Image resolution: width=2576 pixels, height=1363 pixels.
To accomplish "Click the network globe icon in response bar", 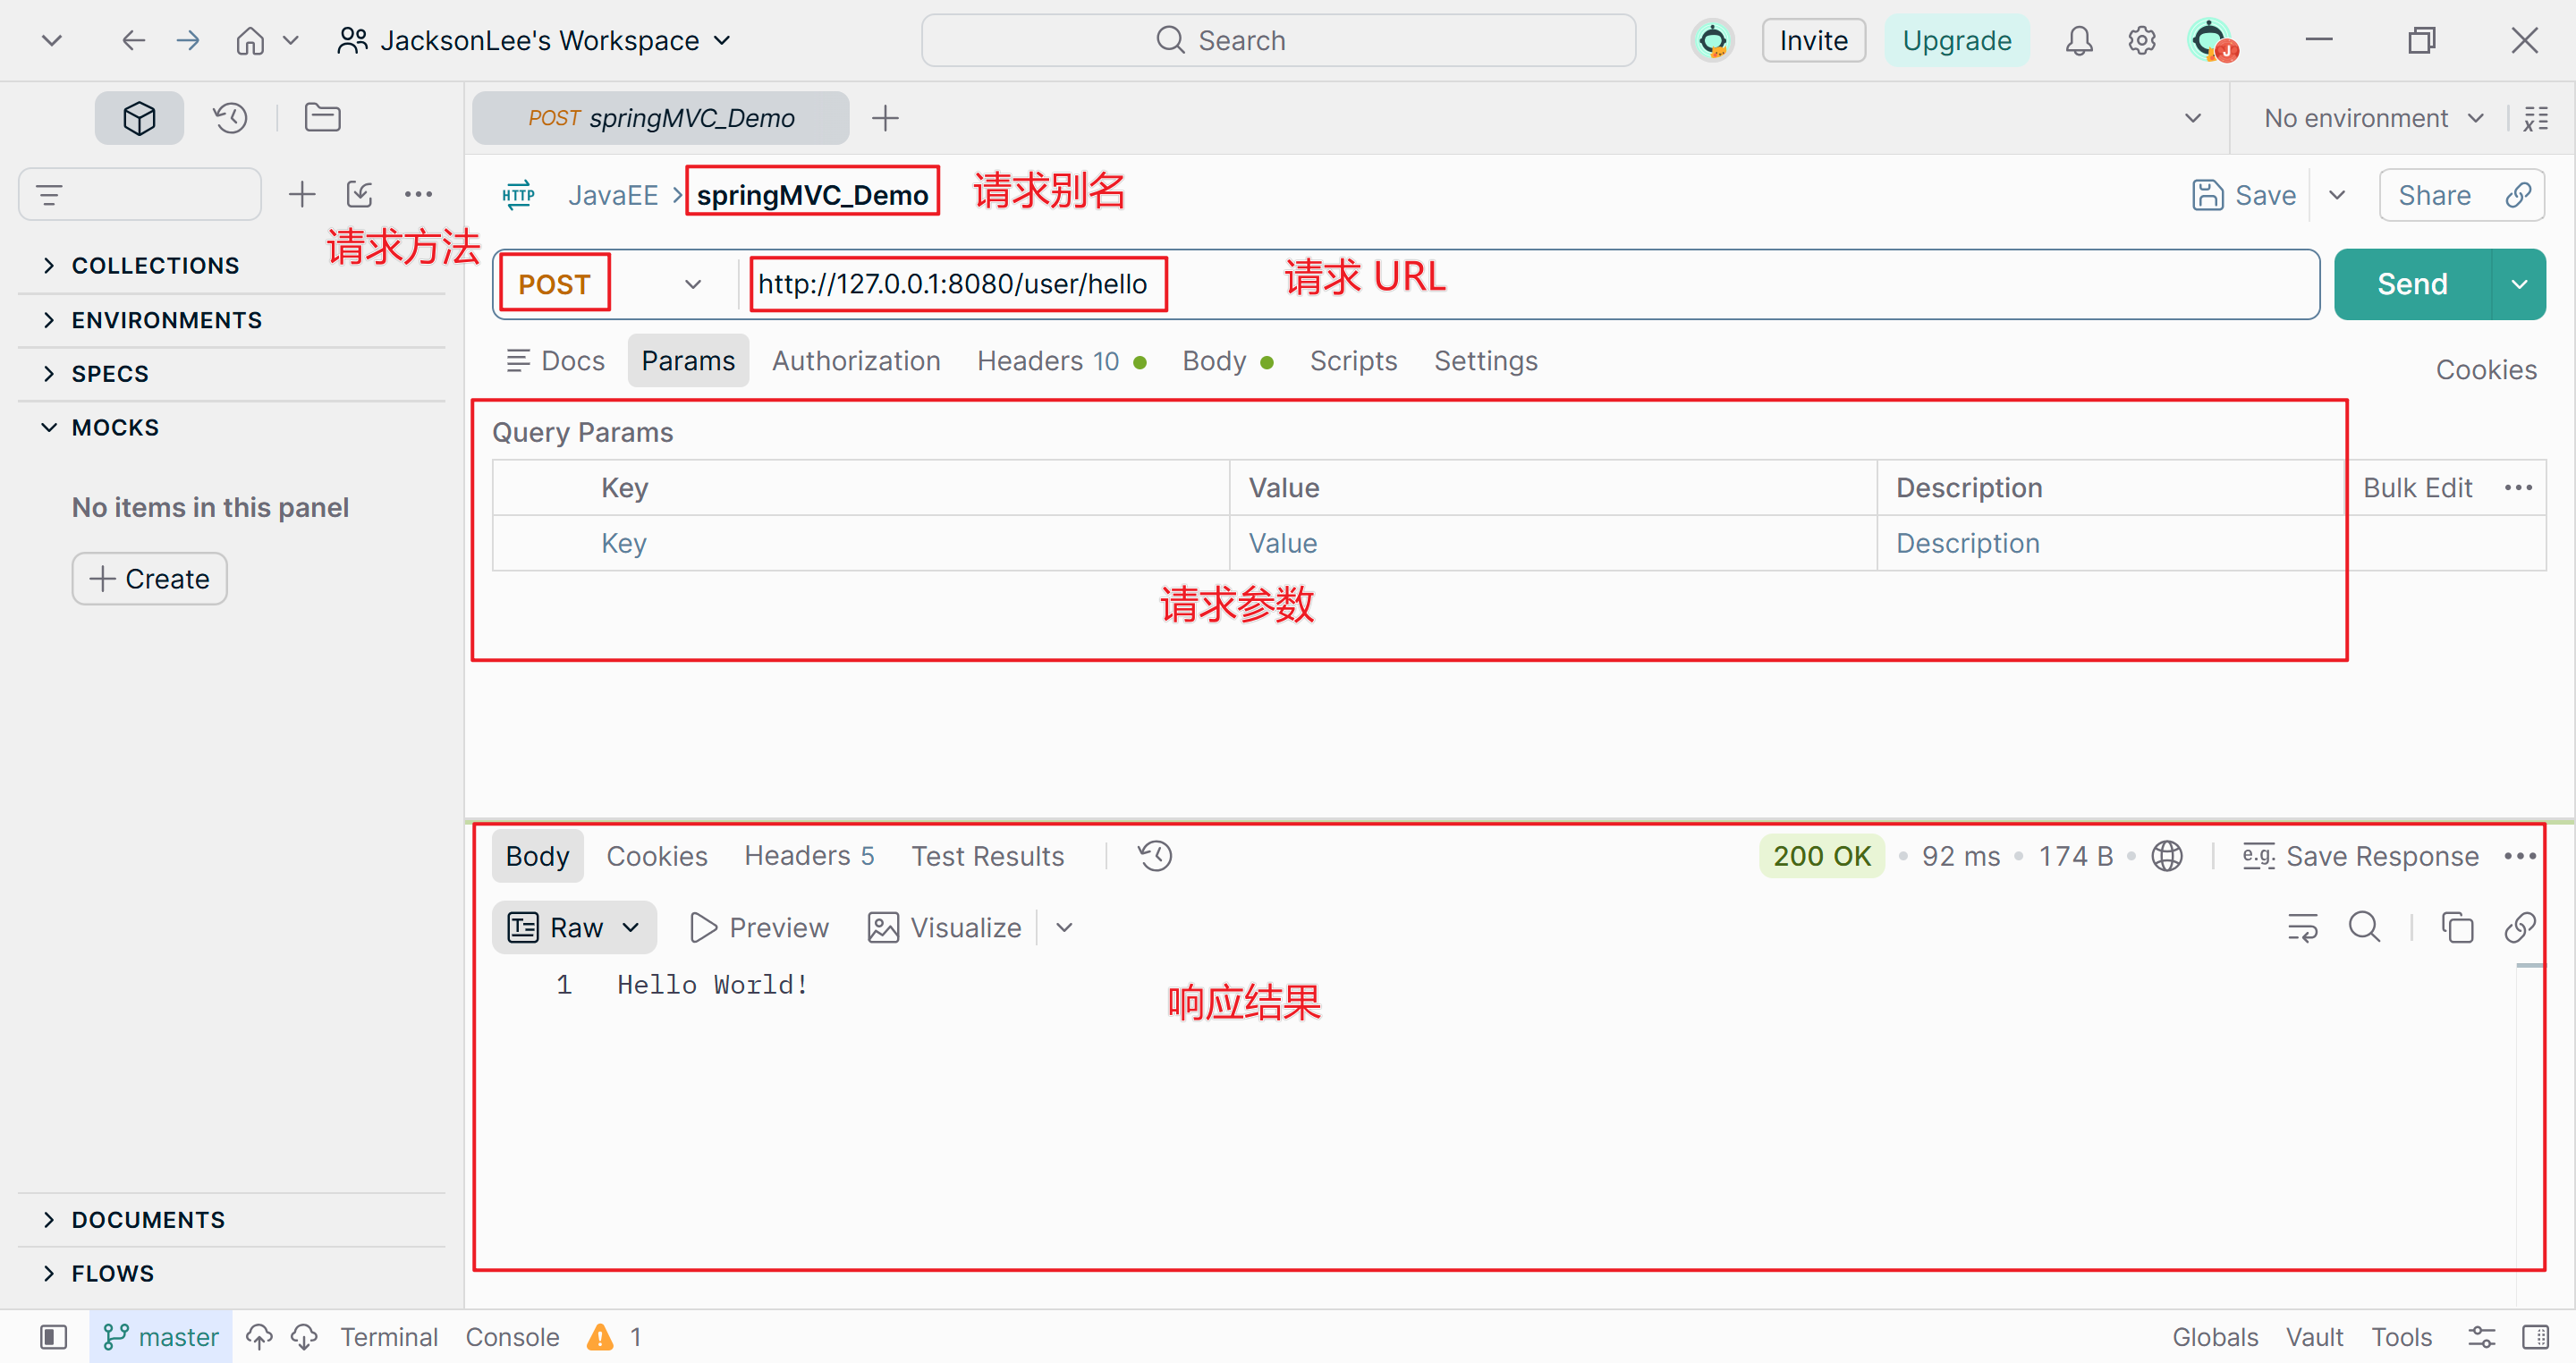I will [x=2167, y=856].
